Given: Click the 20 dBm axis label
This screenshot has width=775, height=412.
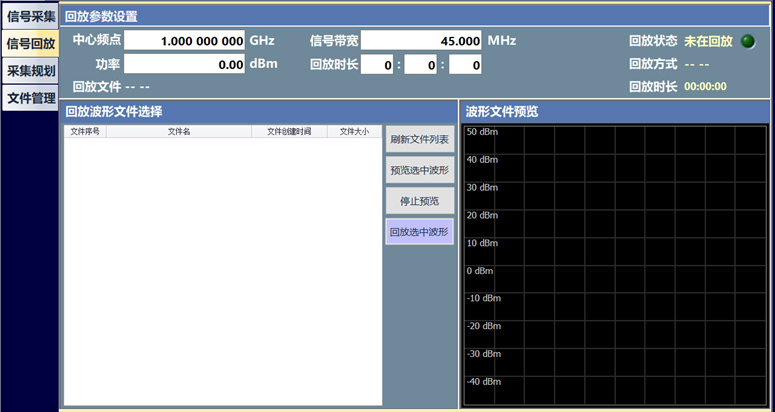Looking at the screenshot, I should click(482, 215).
